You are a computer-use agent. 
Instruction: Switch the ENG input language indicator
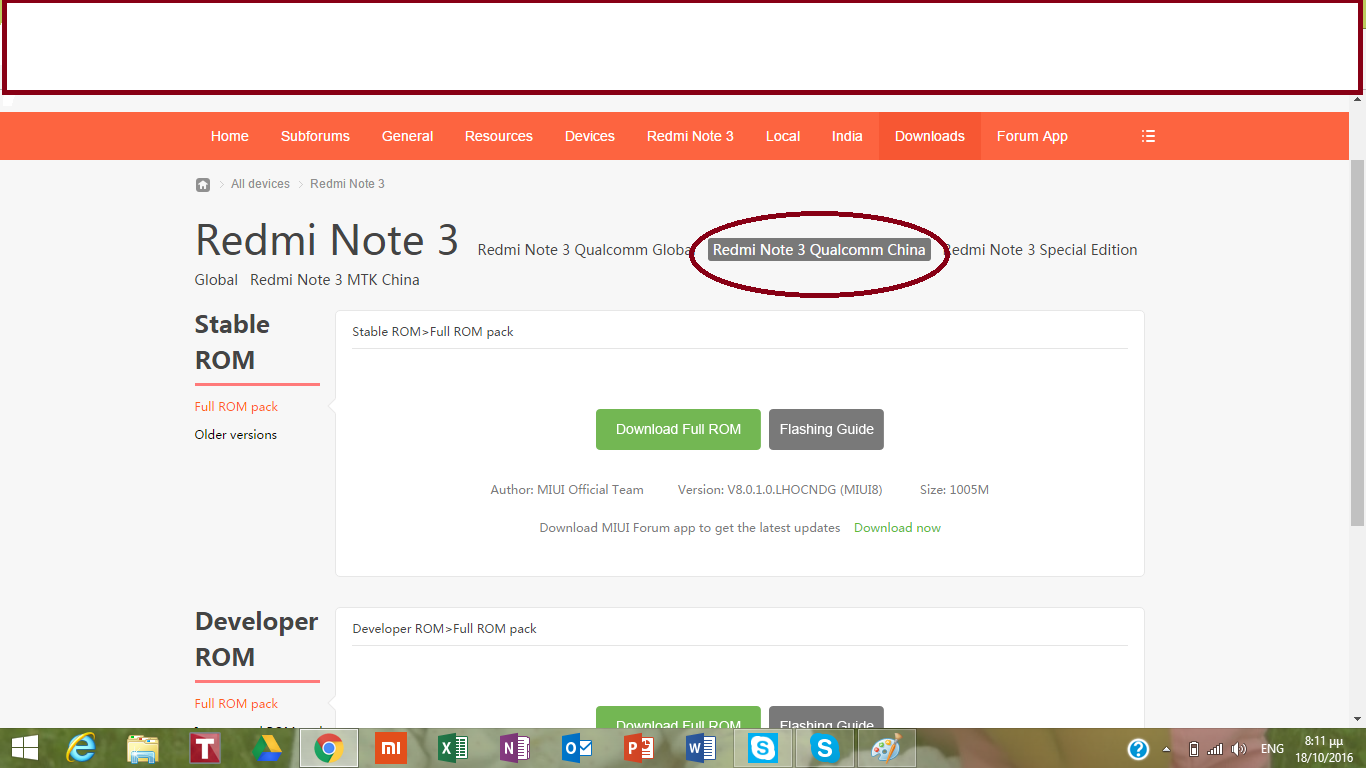pos(1272,749)
